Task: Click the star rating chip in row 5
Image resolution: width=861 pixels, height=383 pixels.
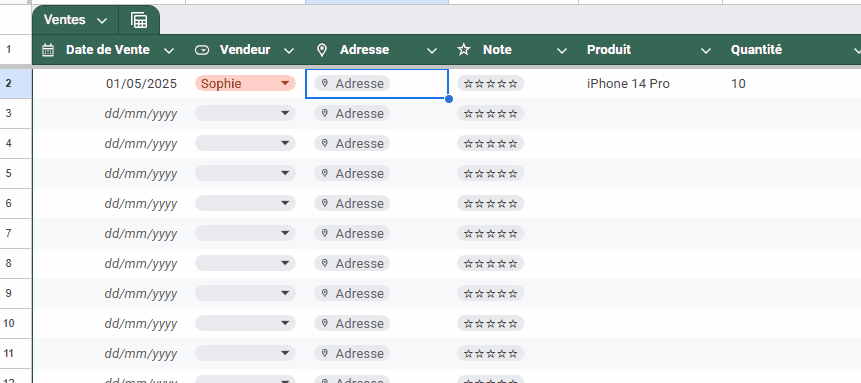Action: [x=491, y=174]
